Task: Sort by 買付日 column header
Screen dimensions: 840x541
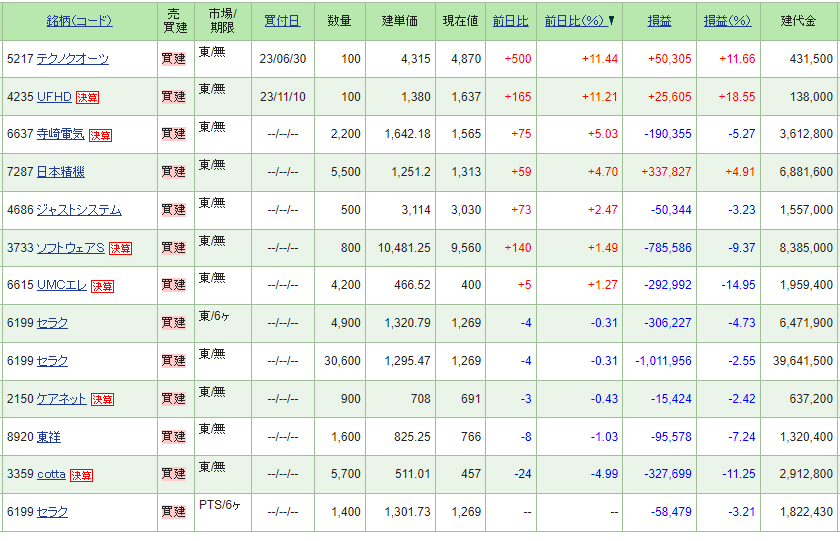Action: pyautogui.click(x=282, y=21)
